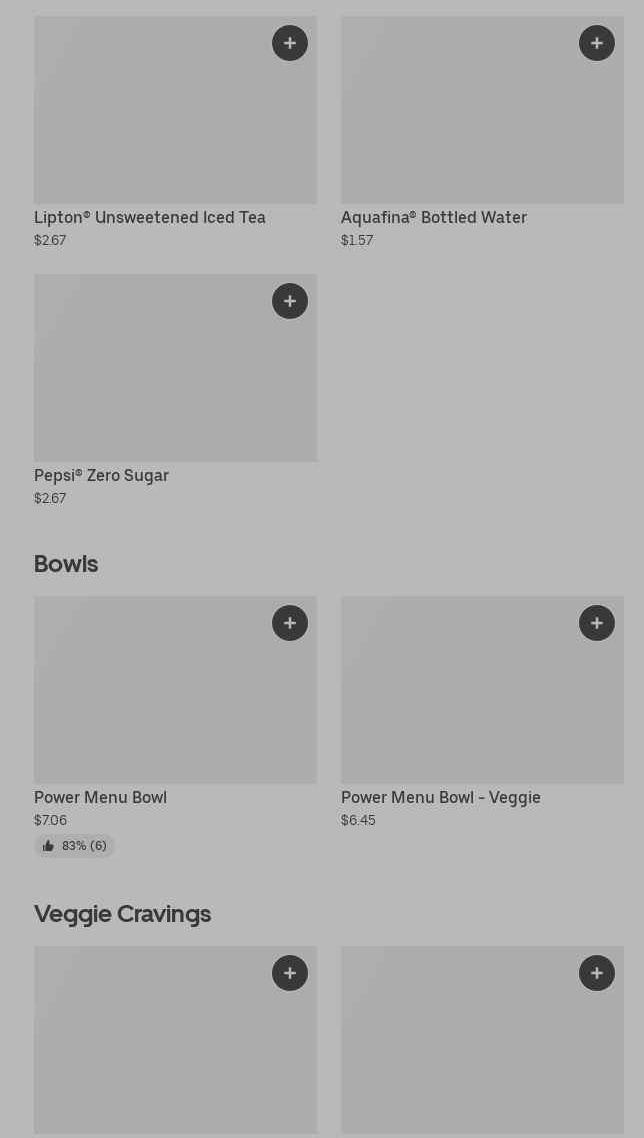Image resolution: width=644 pixels, height=1138 pixels.
Task: Open the Power Menu Bowl image
Action: pos(150,700)
